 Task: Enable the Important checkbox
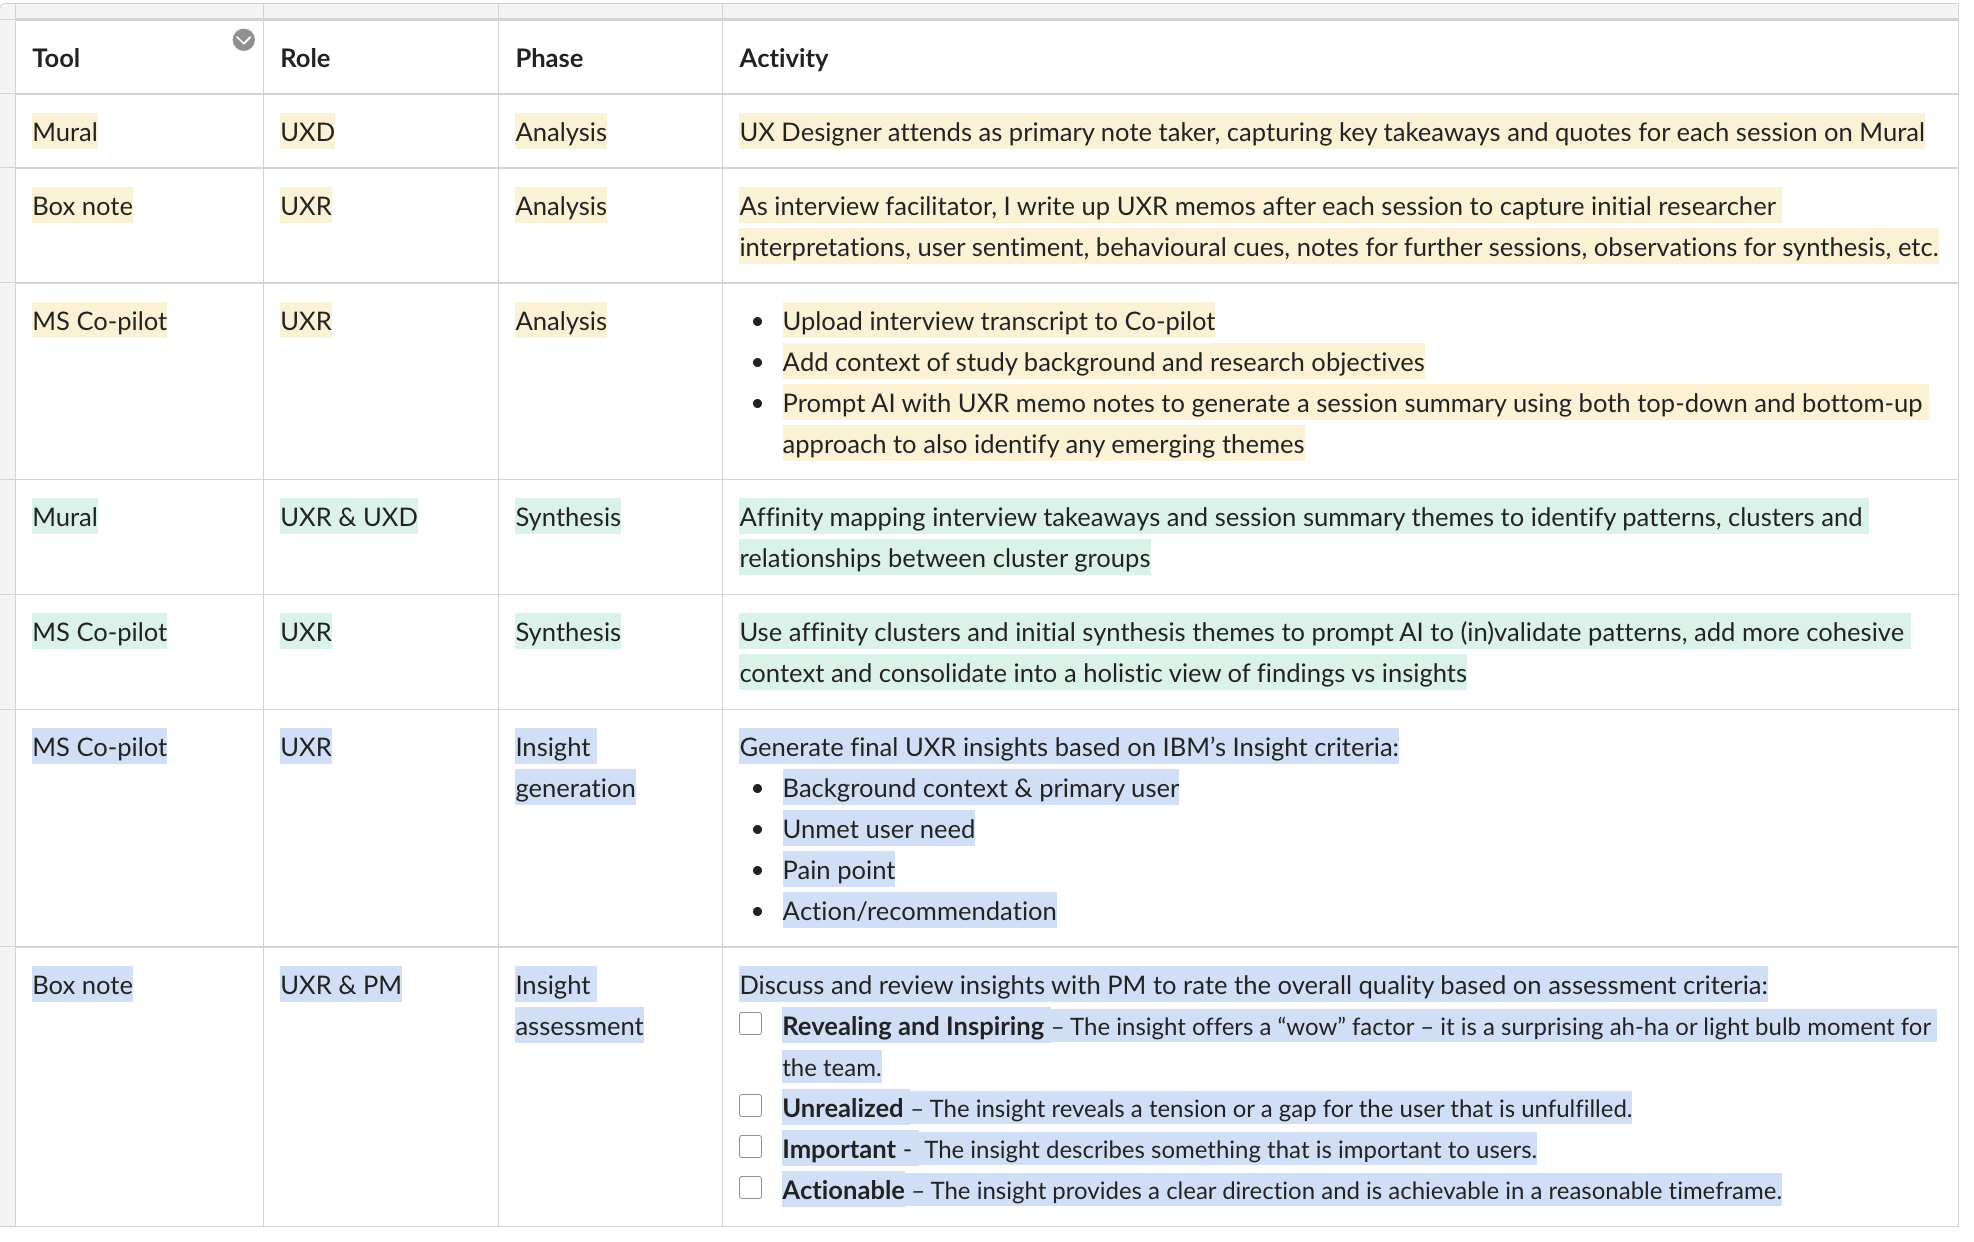click(751, 1147)
